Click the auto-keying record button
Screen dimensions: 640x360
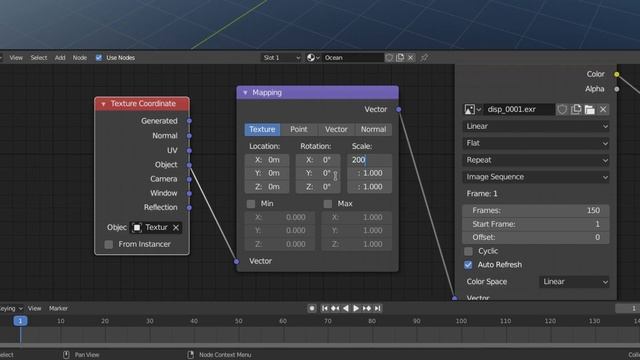[x=312, y=308]
